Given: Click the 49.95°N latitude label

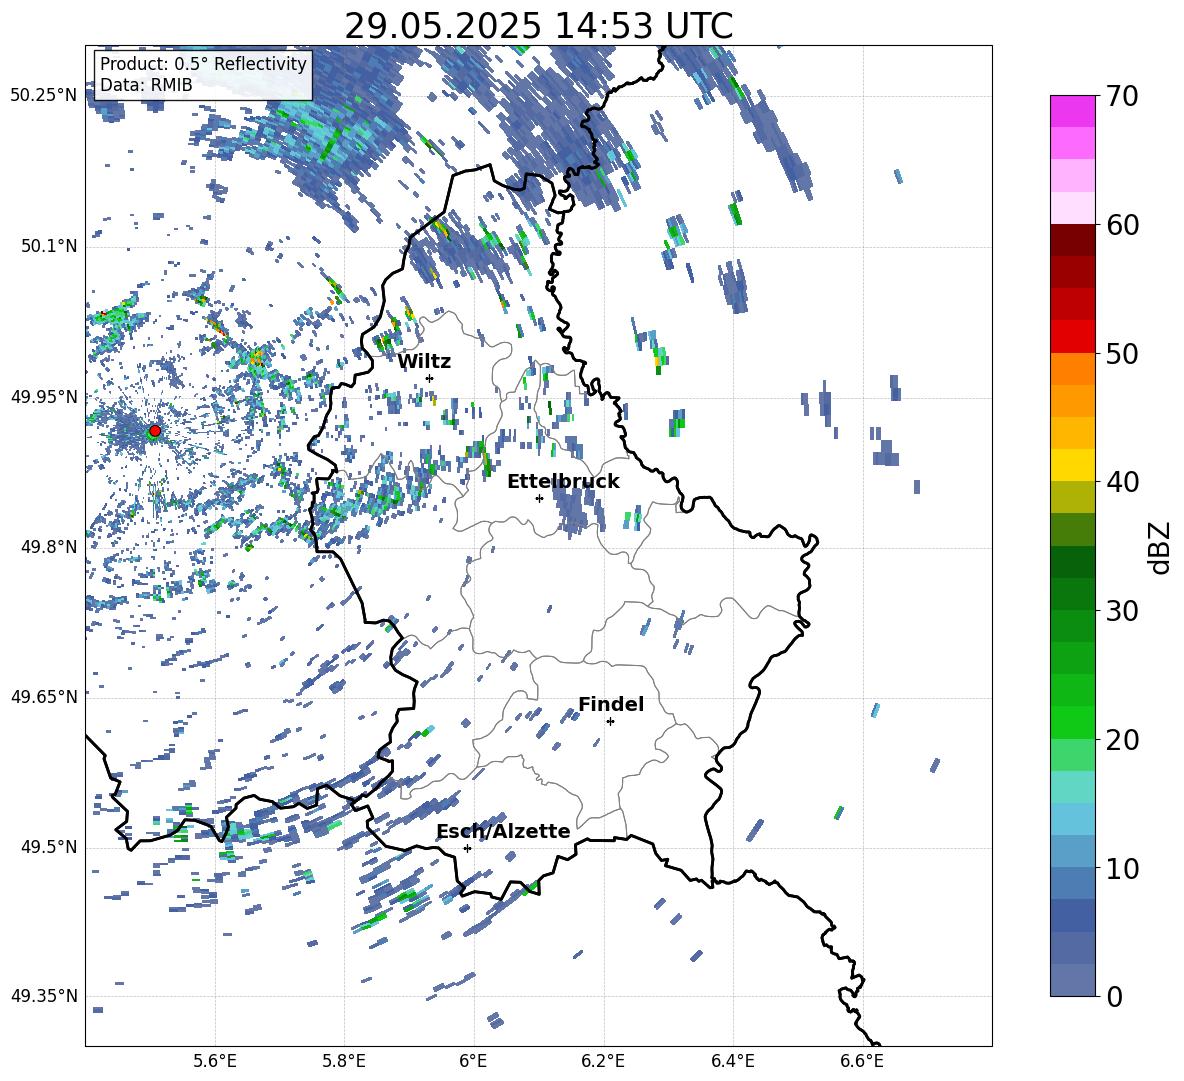Looking at the screenshot, I should tap(44, 396).
